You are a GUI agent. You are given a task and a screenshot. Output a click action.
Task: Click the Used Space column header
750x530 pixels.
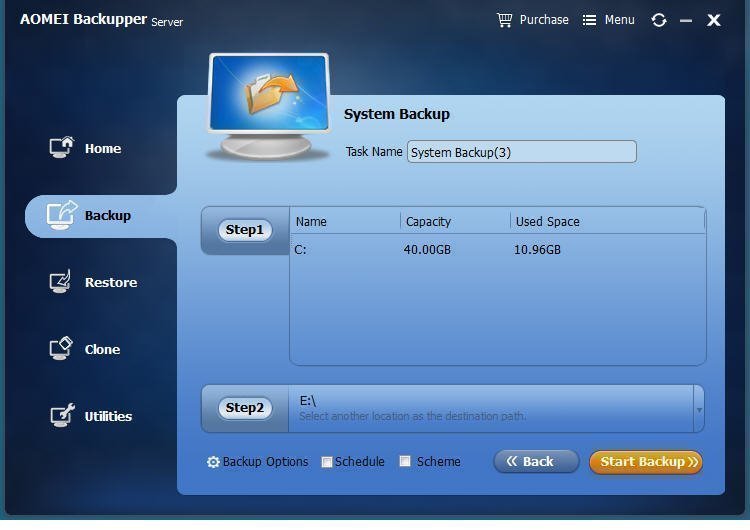[x=548, y=222]
